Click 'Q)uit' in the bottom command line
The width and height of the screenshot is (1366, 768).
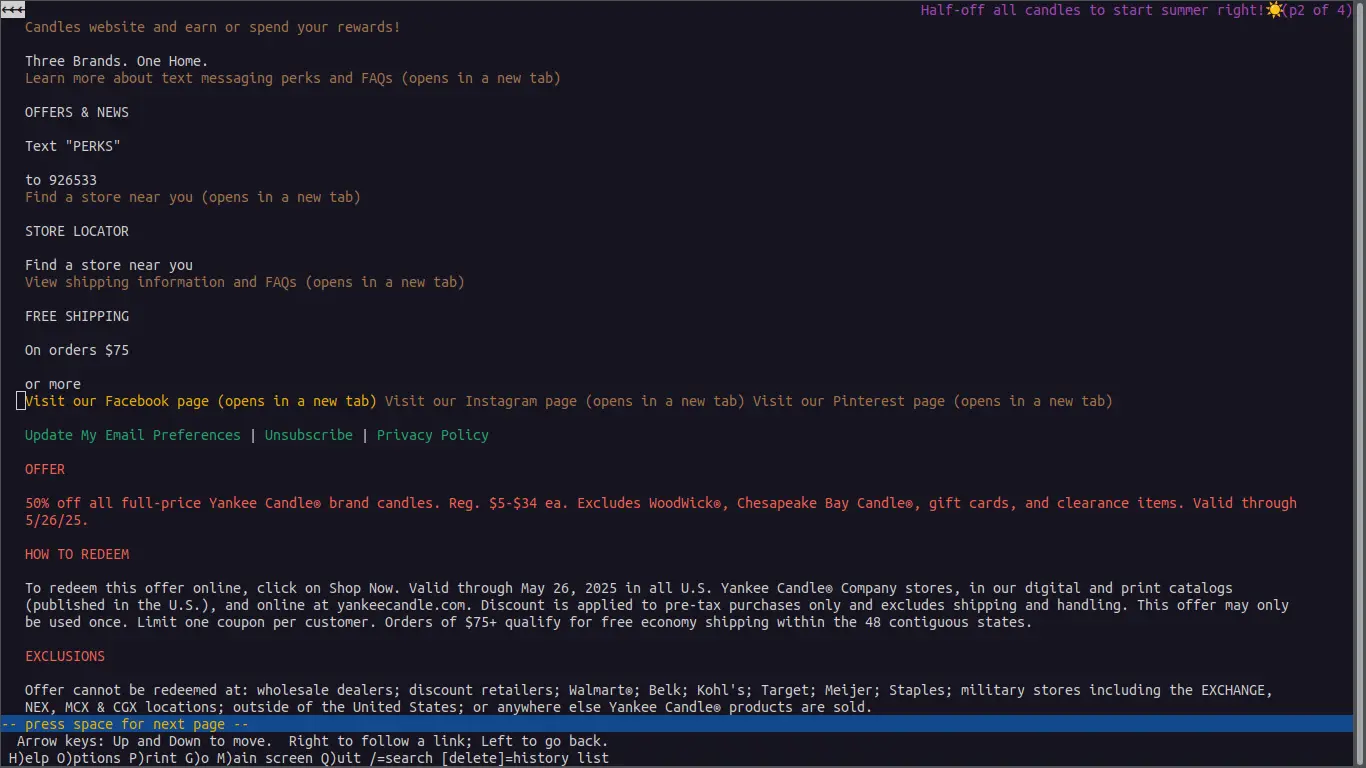click(341, 758)
